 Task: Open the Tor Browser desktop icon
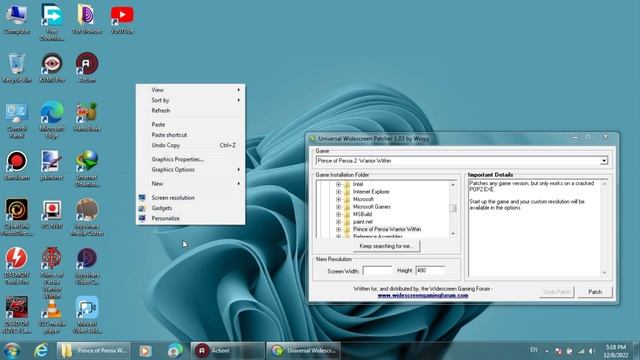click(87, 19)
